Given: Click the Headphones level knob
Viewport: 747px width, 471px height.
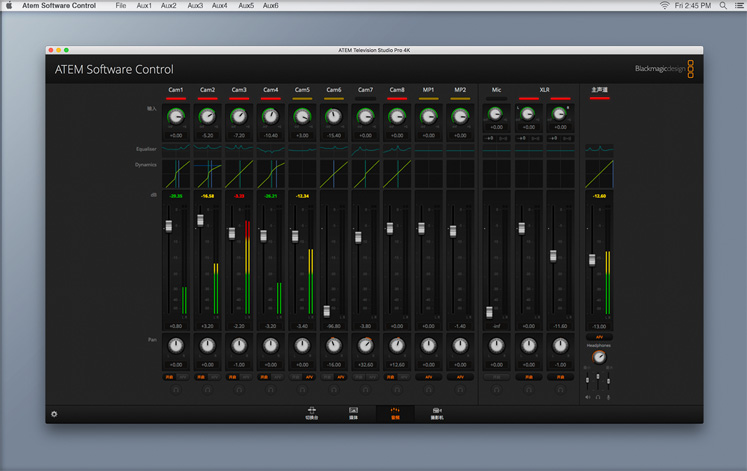Looking at the screenshot, I should click(599, 356).
